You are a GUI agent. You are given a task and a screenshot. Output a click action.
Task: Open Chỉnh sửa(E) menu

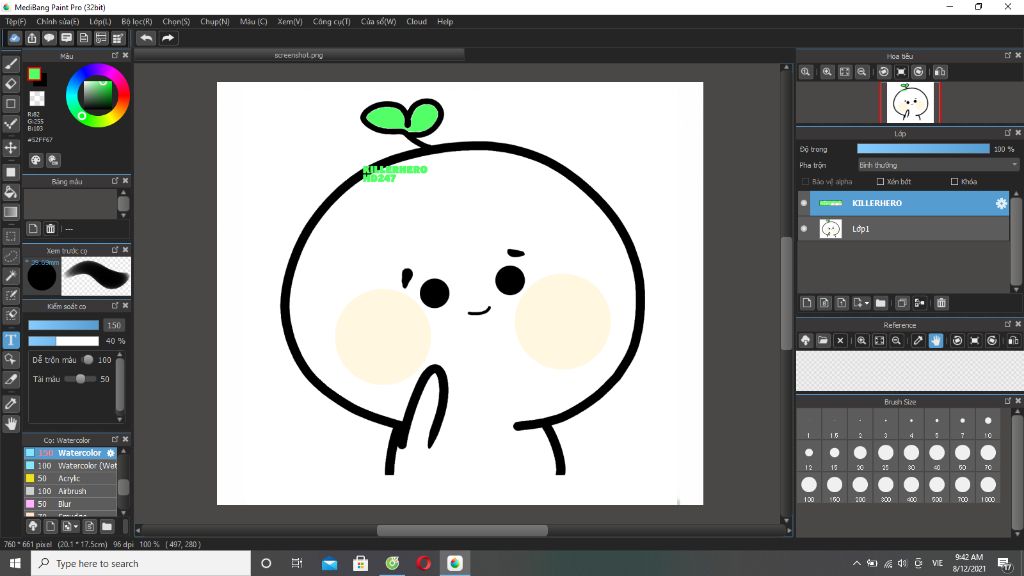tap(57, 22)
